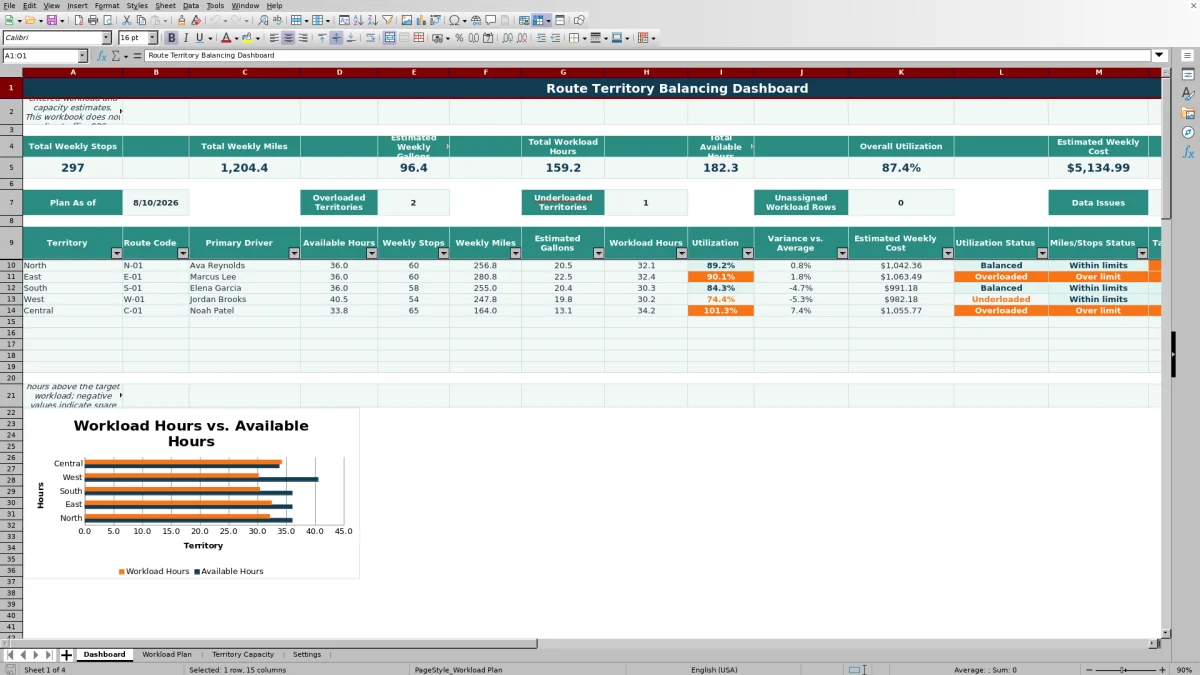Click the Background Color highlight swatch
The height and width of the screenshot is (675, 1200).
(248, 38)
